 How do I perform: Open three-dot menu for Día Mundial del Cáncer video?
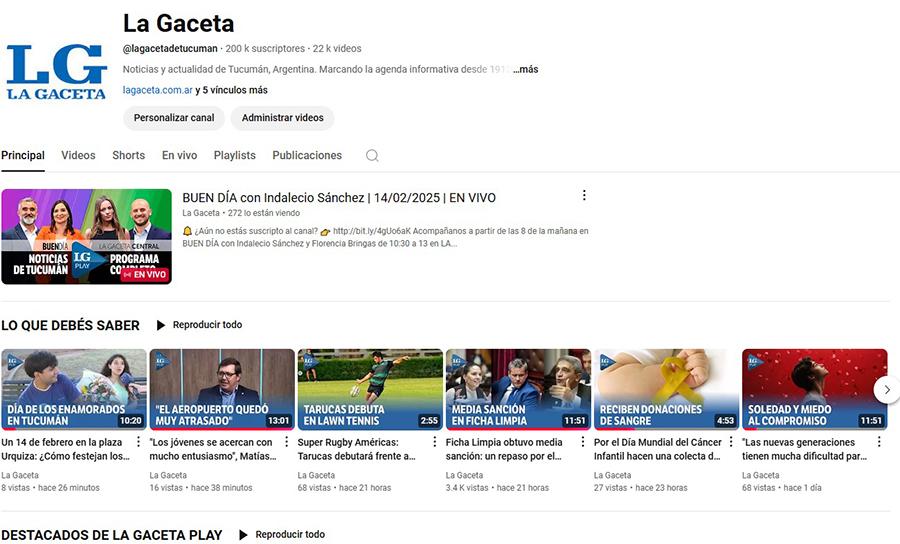click(731, 442)
